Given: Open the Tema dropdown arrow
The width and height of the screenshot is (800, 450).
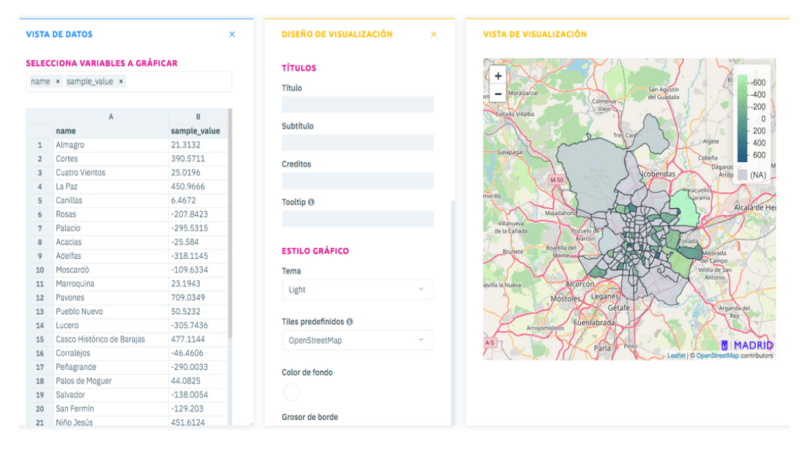Looking at the screenshot, I should click(x=421, y=289).
